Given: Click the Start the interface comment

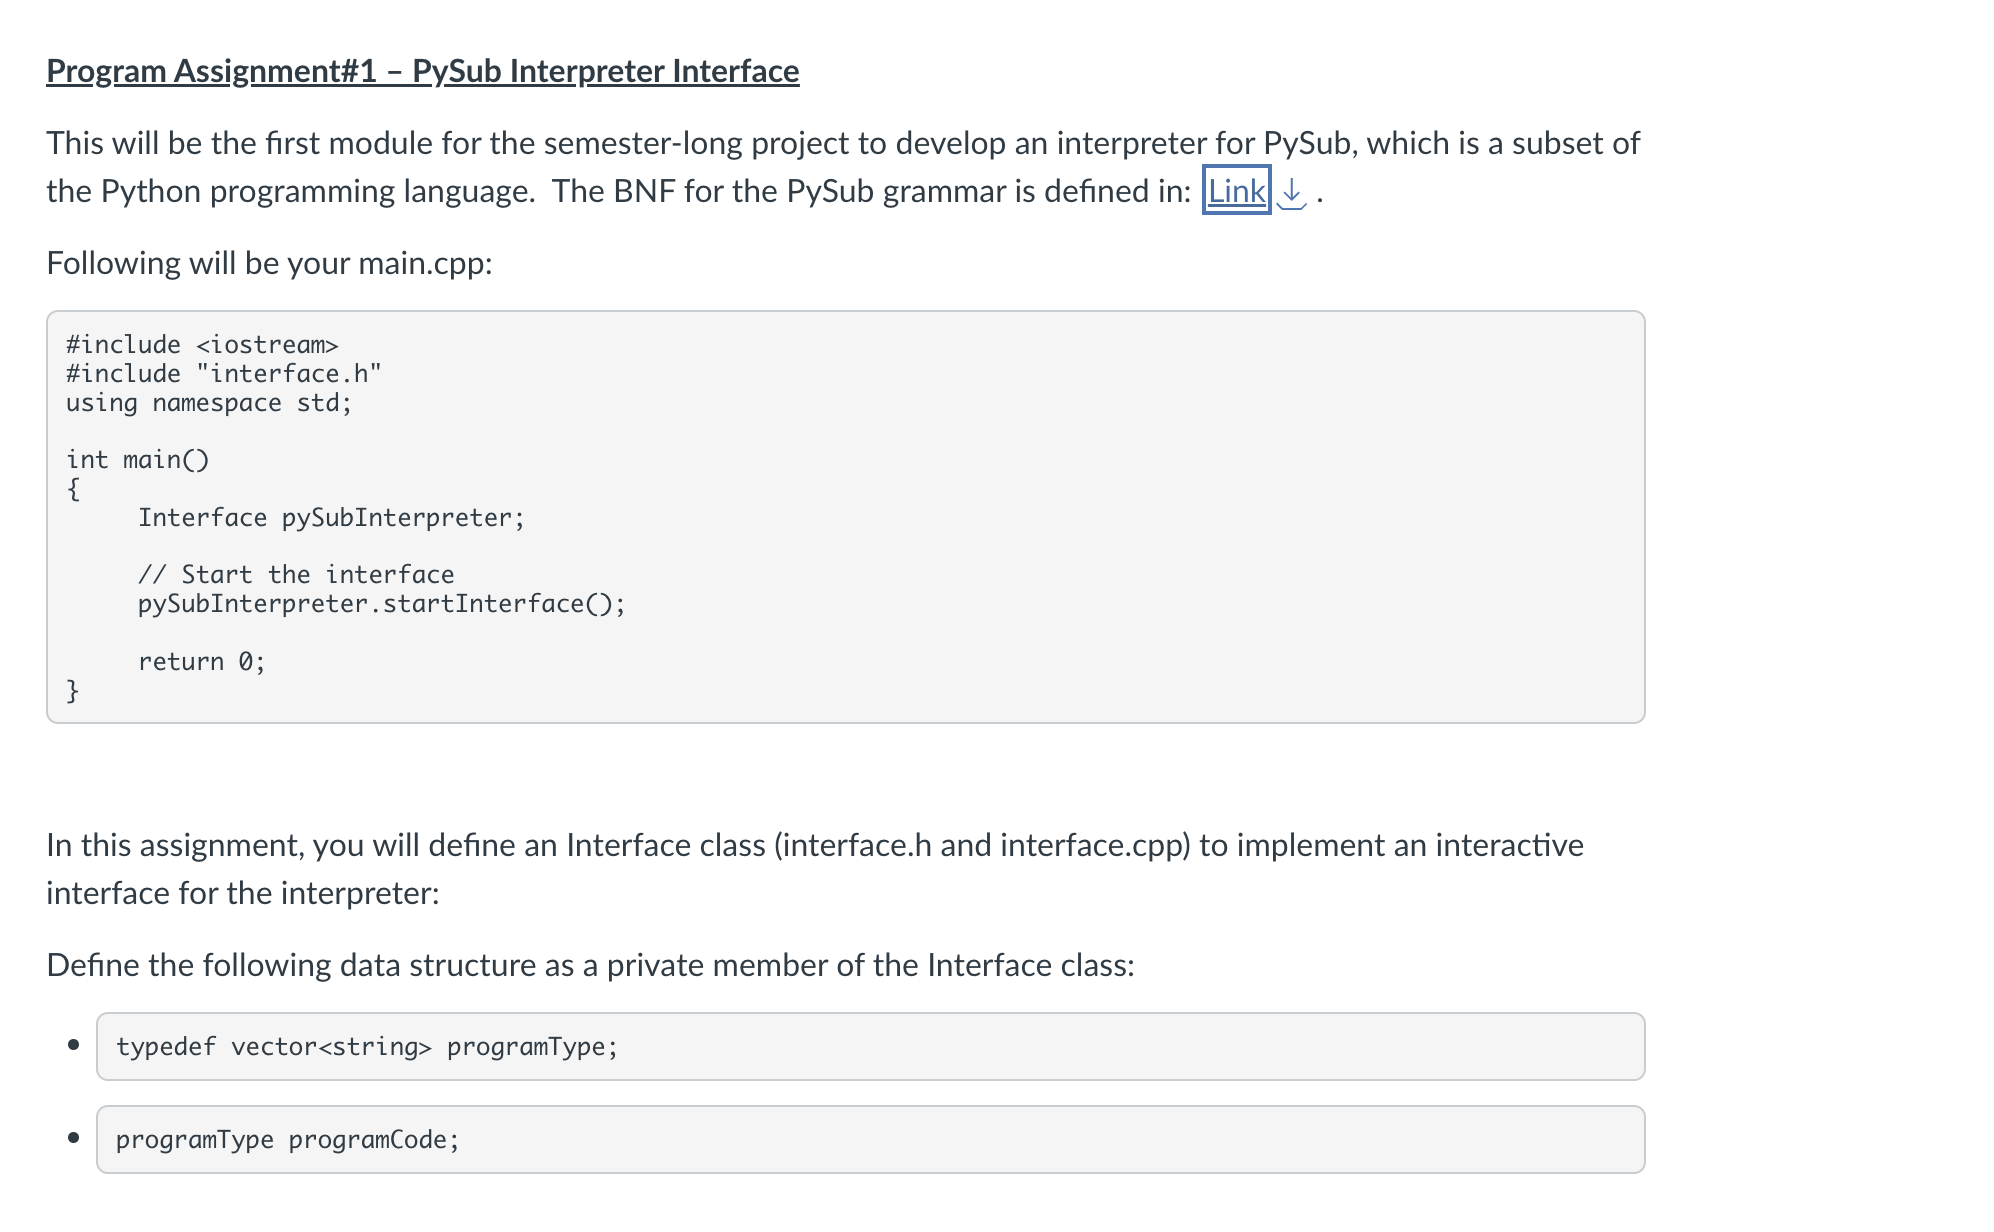Looking at the screenshot, I should click(x=295, y=575).
